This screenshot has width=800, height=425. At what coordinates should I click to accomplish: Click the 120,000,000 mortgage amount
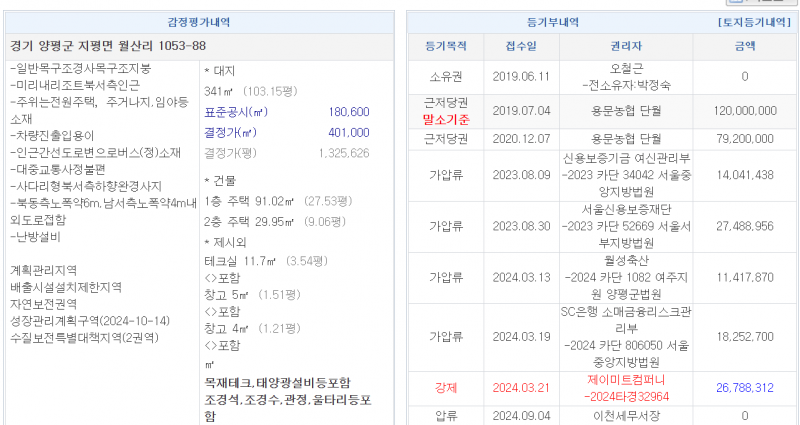click(x=745, y=111)
